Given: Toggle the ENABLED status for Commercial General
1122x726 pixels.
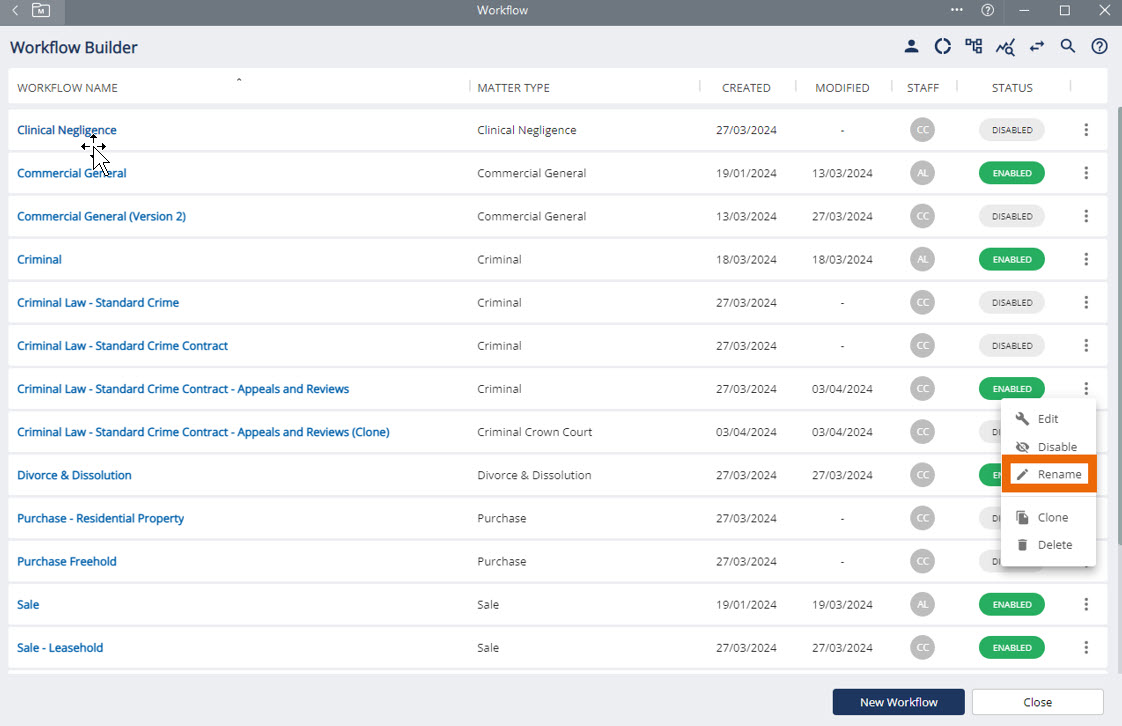Looking at the screenshot, I should coord(1011,173).
